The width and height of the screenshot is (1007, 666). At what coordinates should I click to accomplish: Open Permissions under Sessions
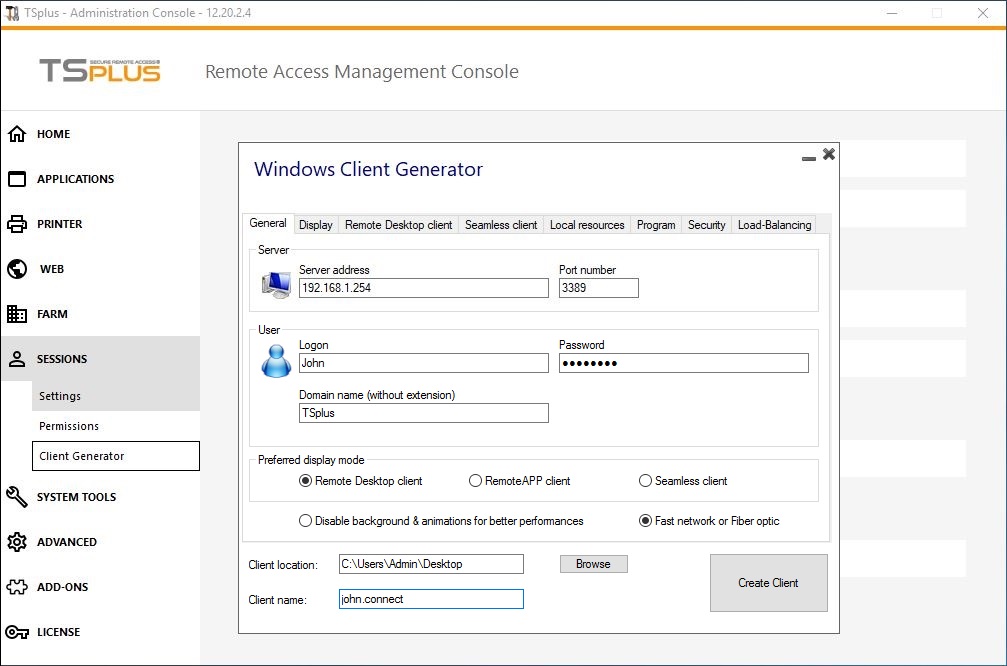click(69, 426)
